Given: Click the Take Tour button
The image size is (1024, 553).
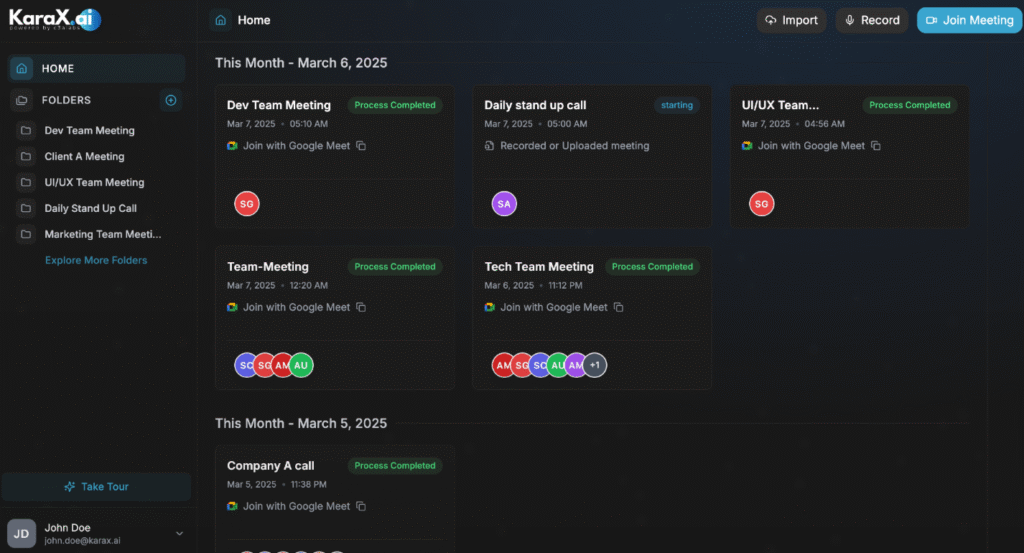Looking at the screenshot, I should [x=96, y=487].
